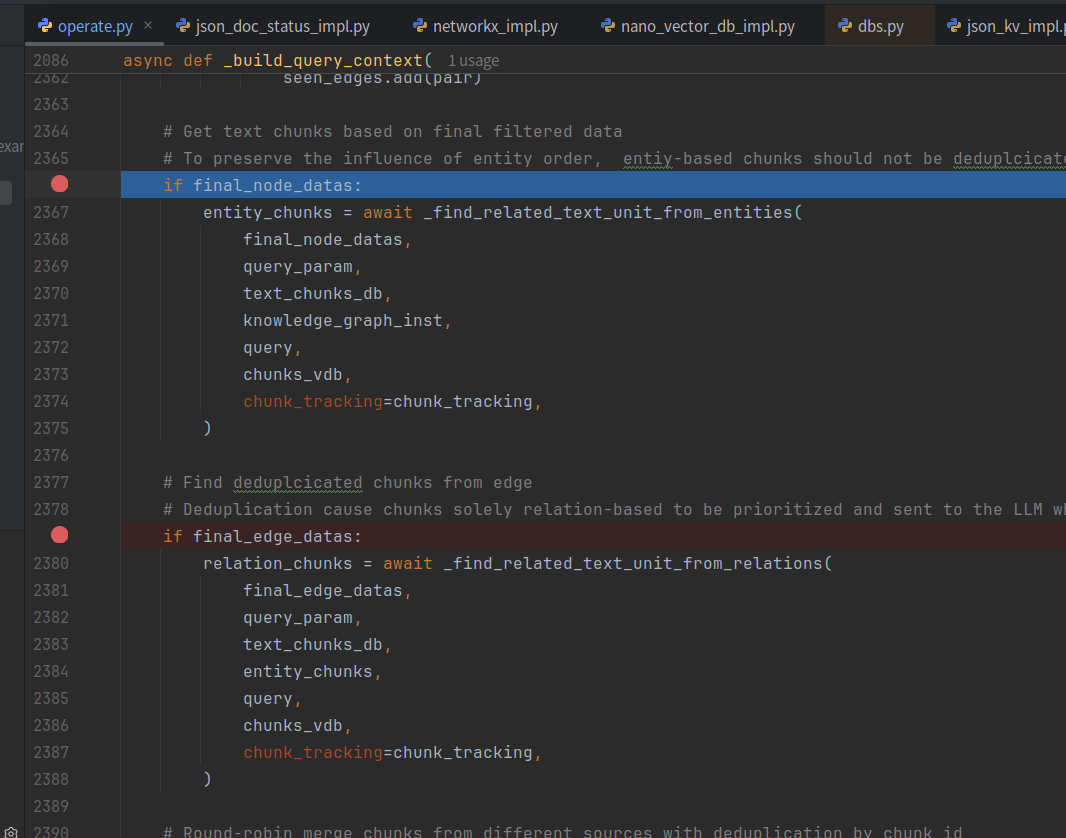Image resolution: width=1066 pixels, height=838 pixels.
Task: Click 'chunk_tracking' keyword on line 2387
Action: pyautogui.click(x=313, y=752)
